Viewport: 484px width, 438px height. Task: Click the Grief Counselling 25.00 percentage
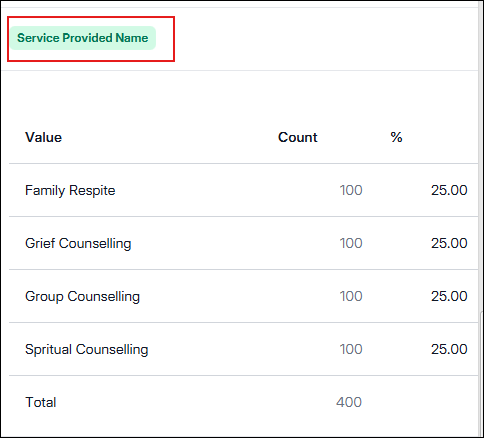click(x=449, y=243)
